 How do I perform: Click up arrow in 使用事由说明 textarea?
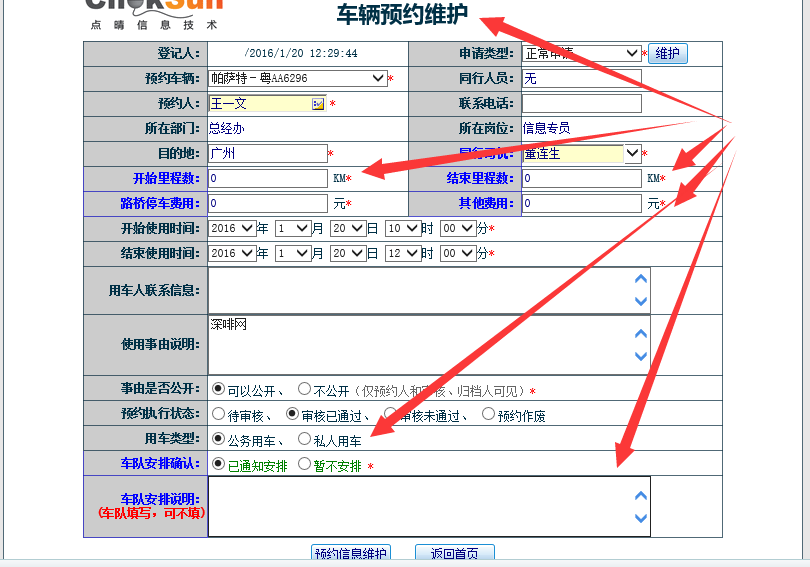641,333
